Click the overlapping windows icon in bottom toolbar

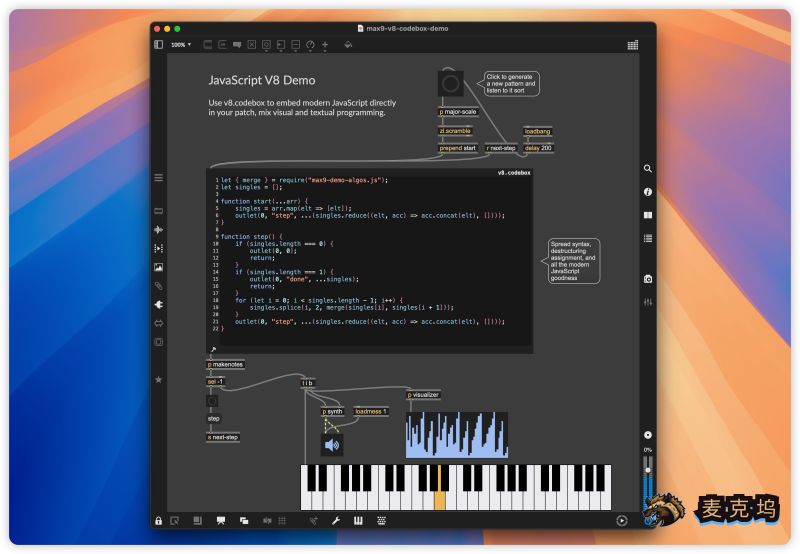click(244, 521)
